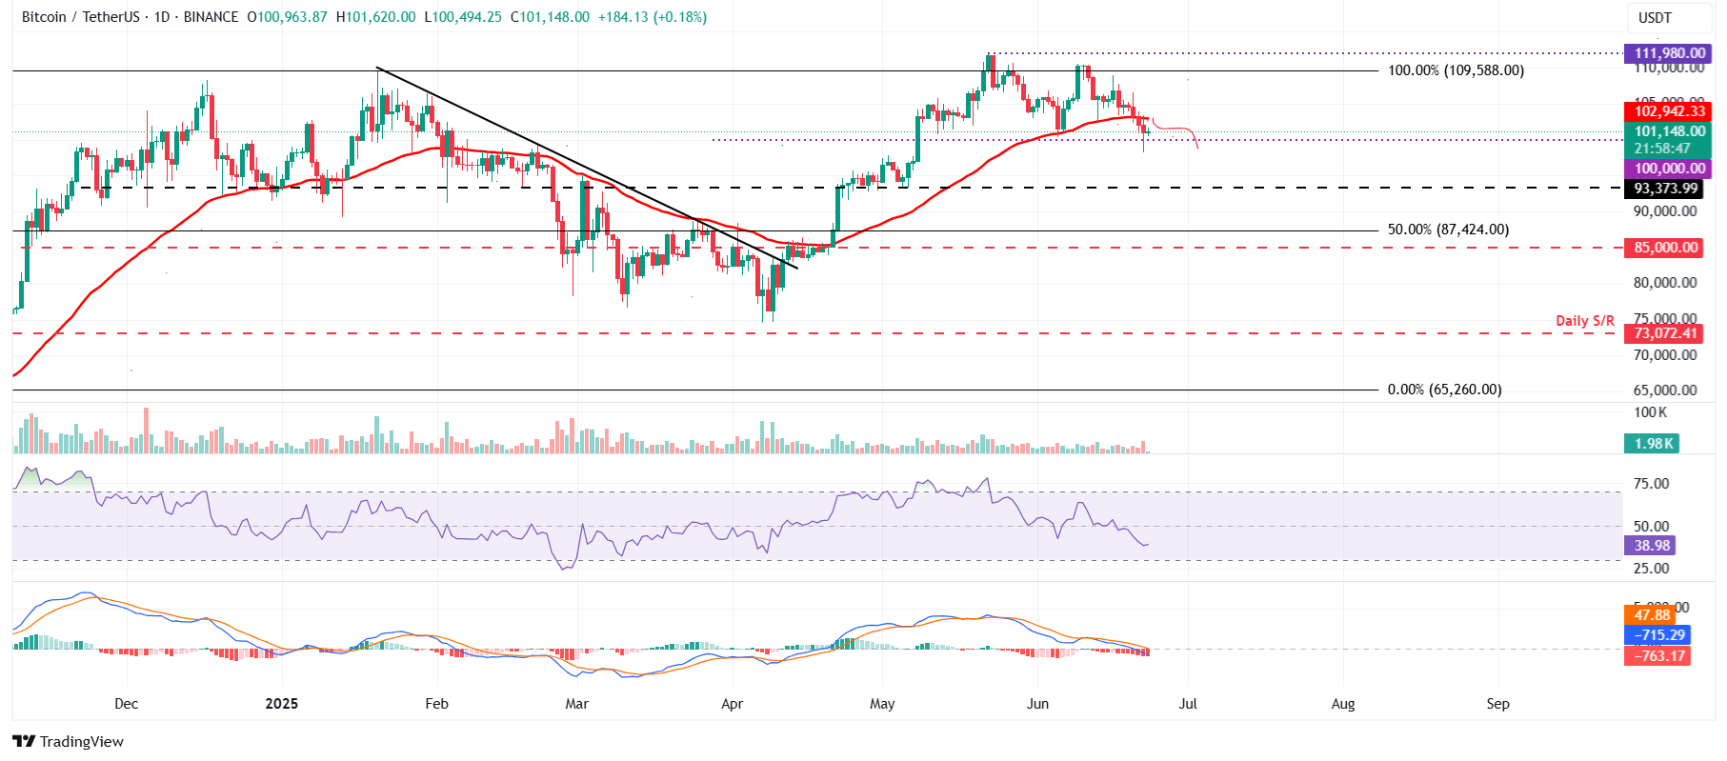This screenshot has height=761, width=1727.
Task: Click the Jul marker on time axis
Action: [1188, 703]
